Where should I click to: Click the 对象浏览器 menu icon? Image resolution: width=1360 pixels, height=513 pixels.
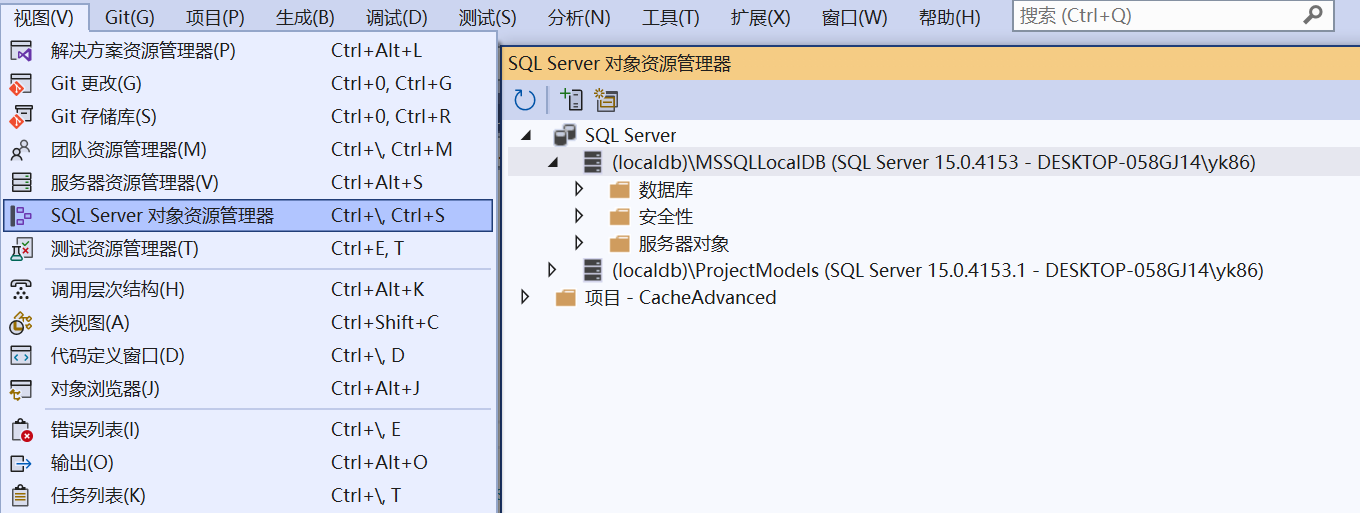(21, 388)
